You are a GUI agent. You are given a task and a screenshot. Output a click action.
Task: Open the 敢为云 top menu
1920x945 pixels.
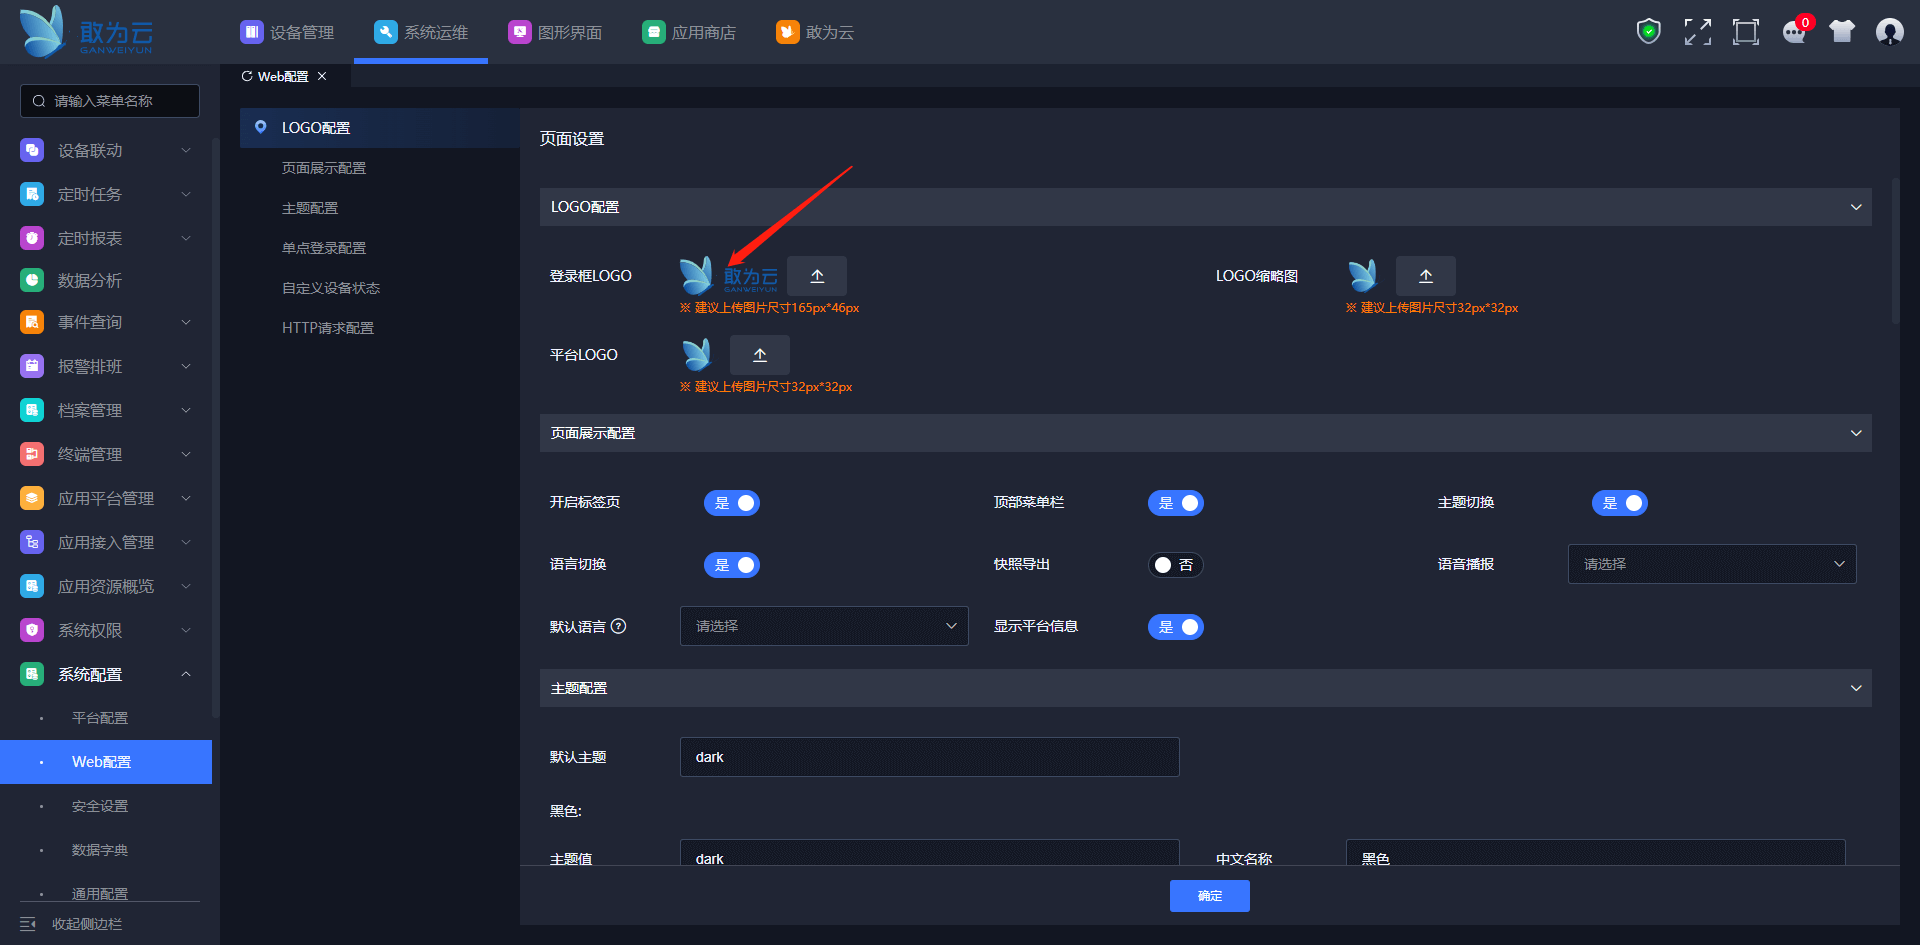pyautogui.click(x=815, y=32)
